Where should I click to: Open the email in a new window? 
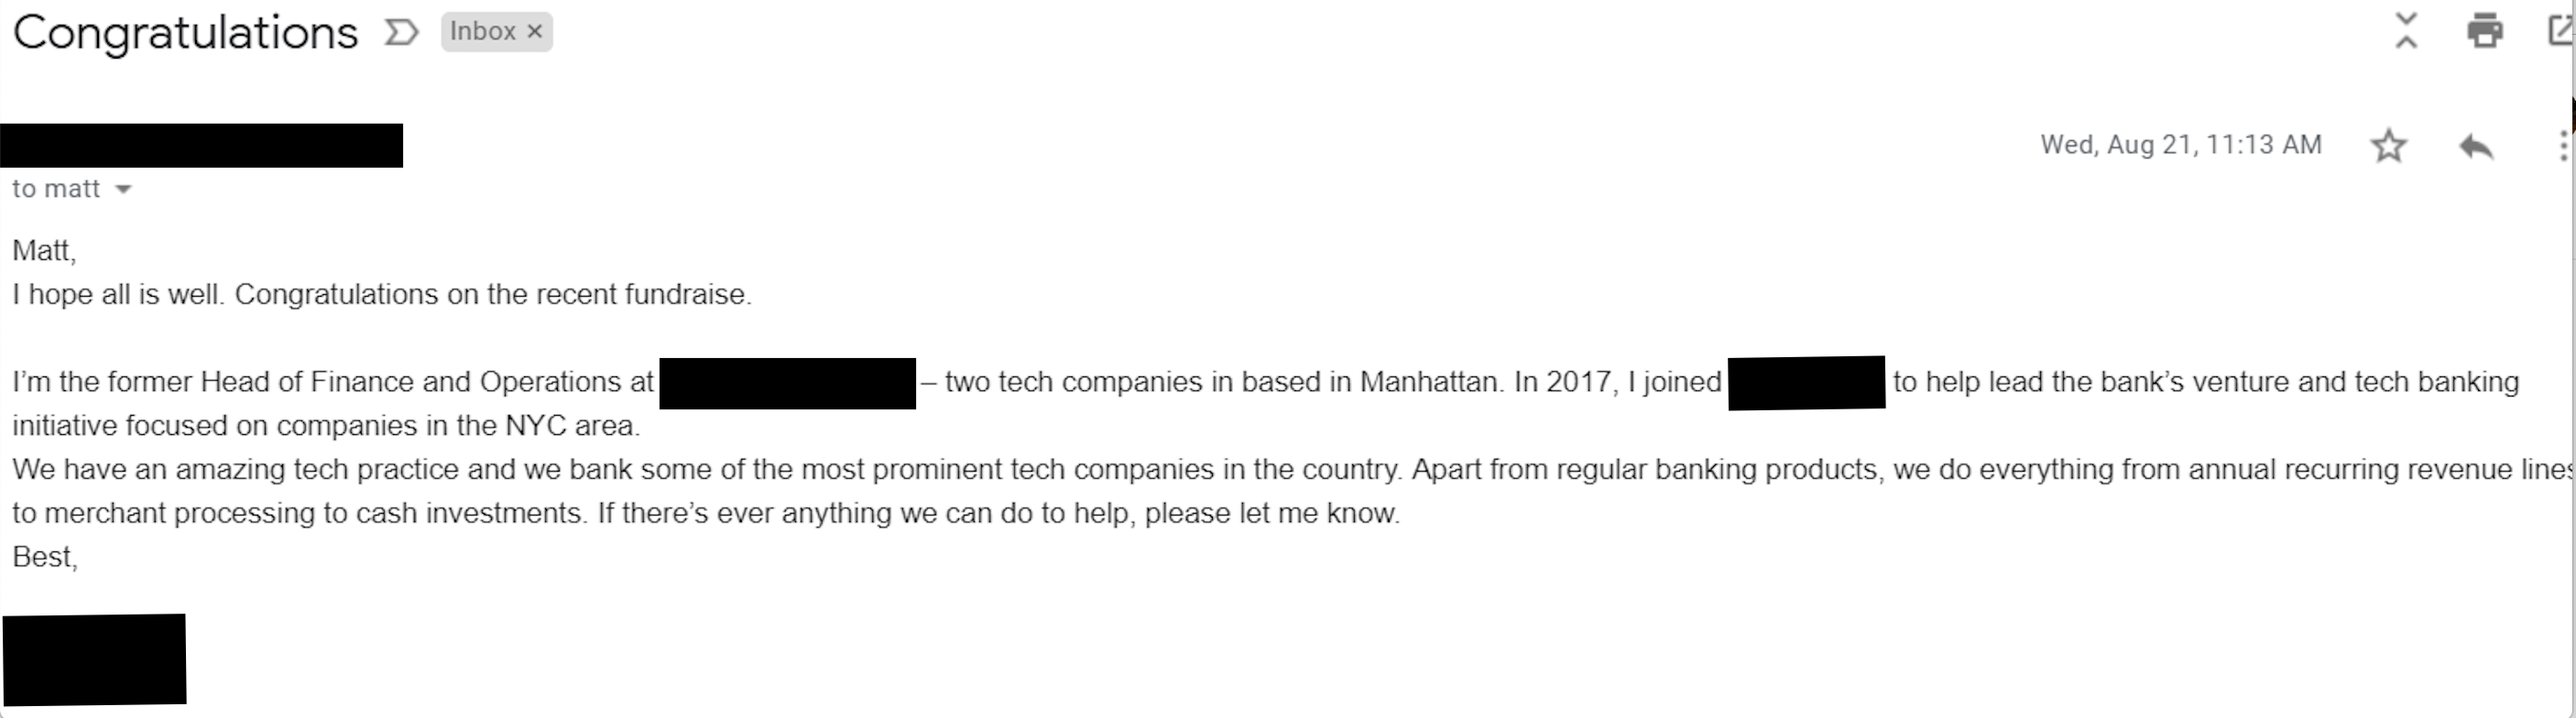(x=2562, y=31)
